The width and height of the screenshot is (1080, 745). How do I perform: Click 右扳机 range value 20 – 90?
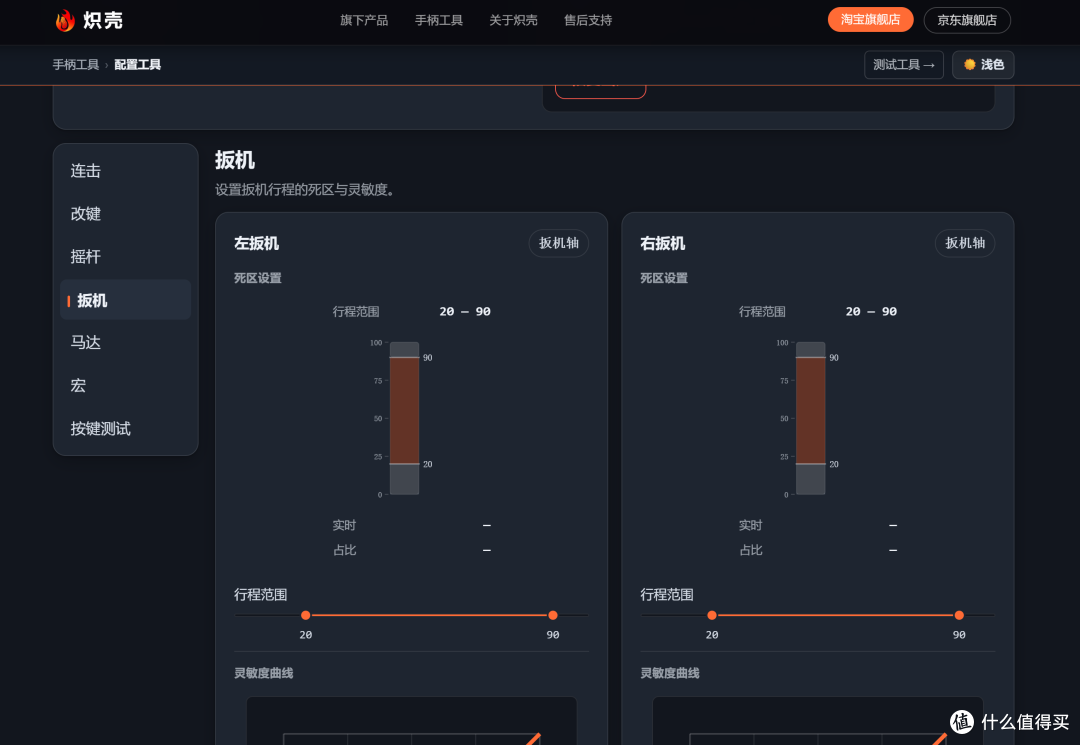[871, 311]
